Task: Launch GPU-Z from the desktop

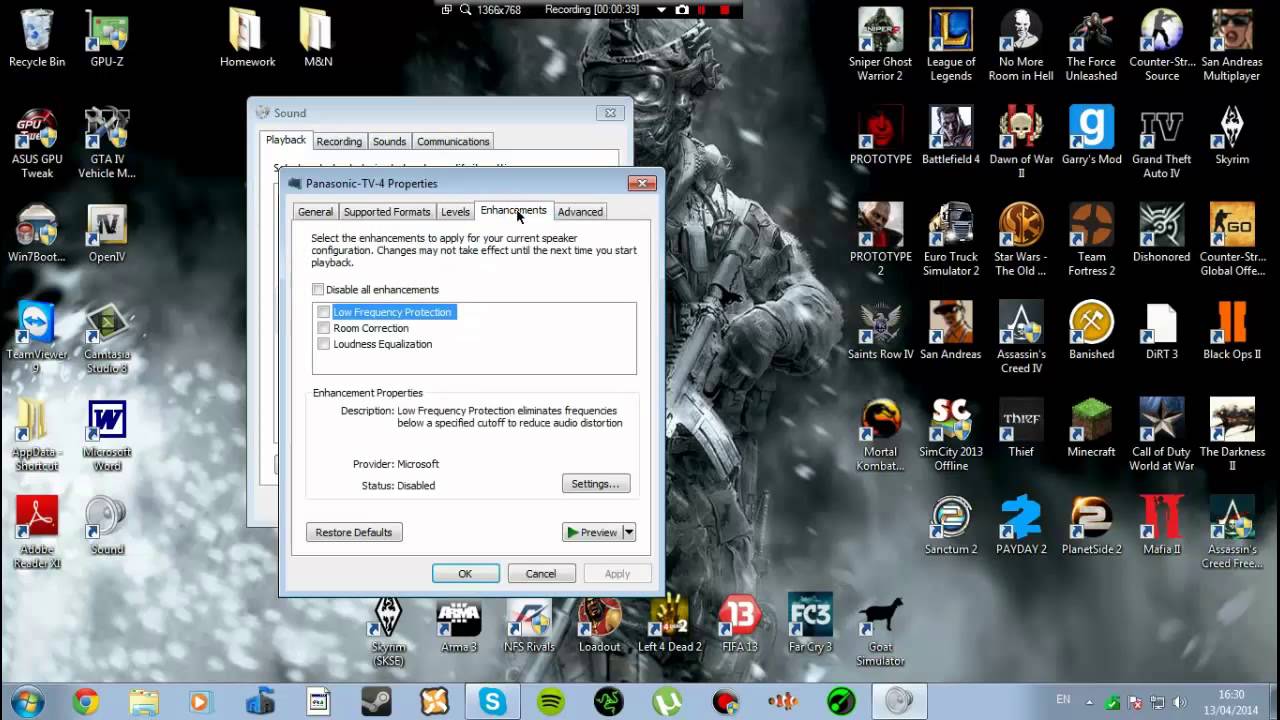Action: coord(106,38)
